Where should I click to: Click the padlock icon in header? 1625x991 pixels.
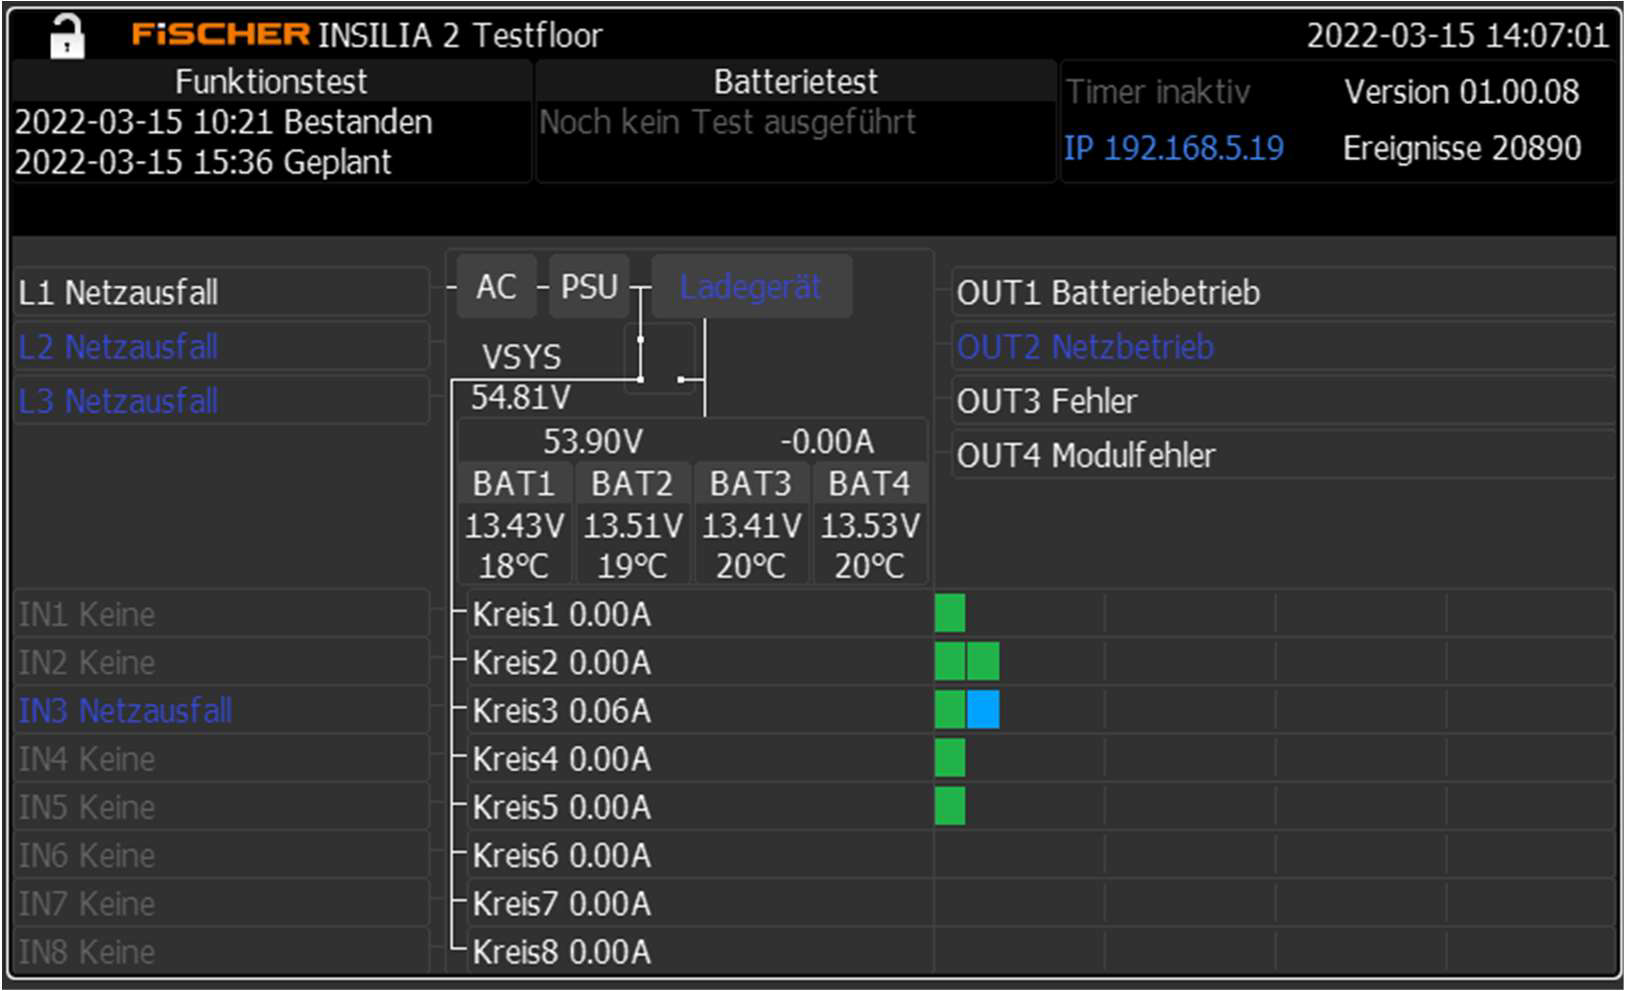[67, 36]
